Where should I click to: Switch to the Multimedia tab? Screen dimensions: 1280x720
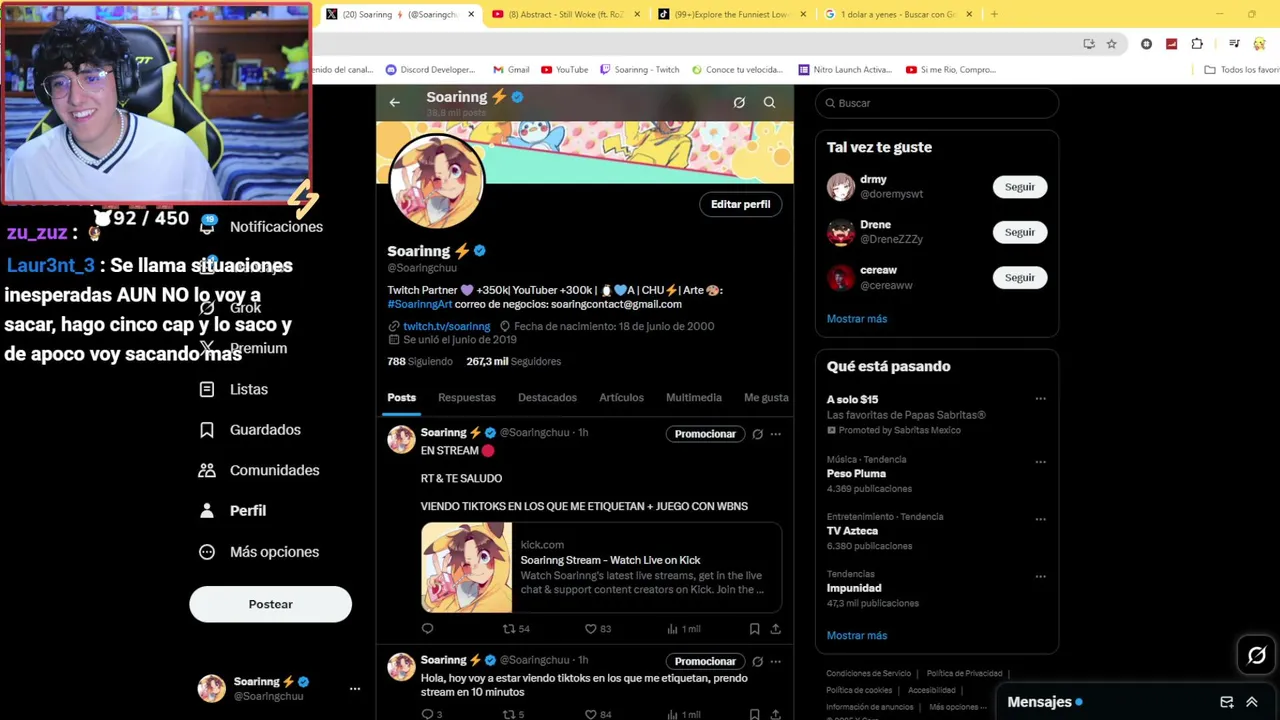pyautogui.click(x=693, y=397)
